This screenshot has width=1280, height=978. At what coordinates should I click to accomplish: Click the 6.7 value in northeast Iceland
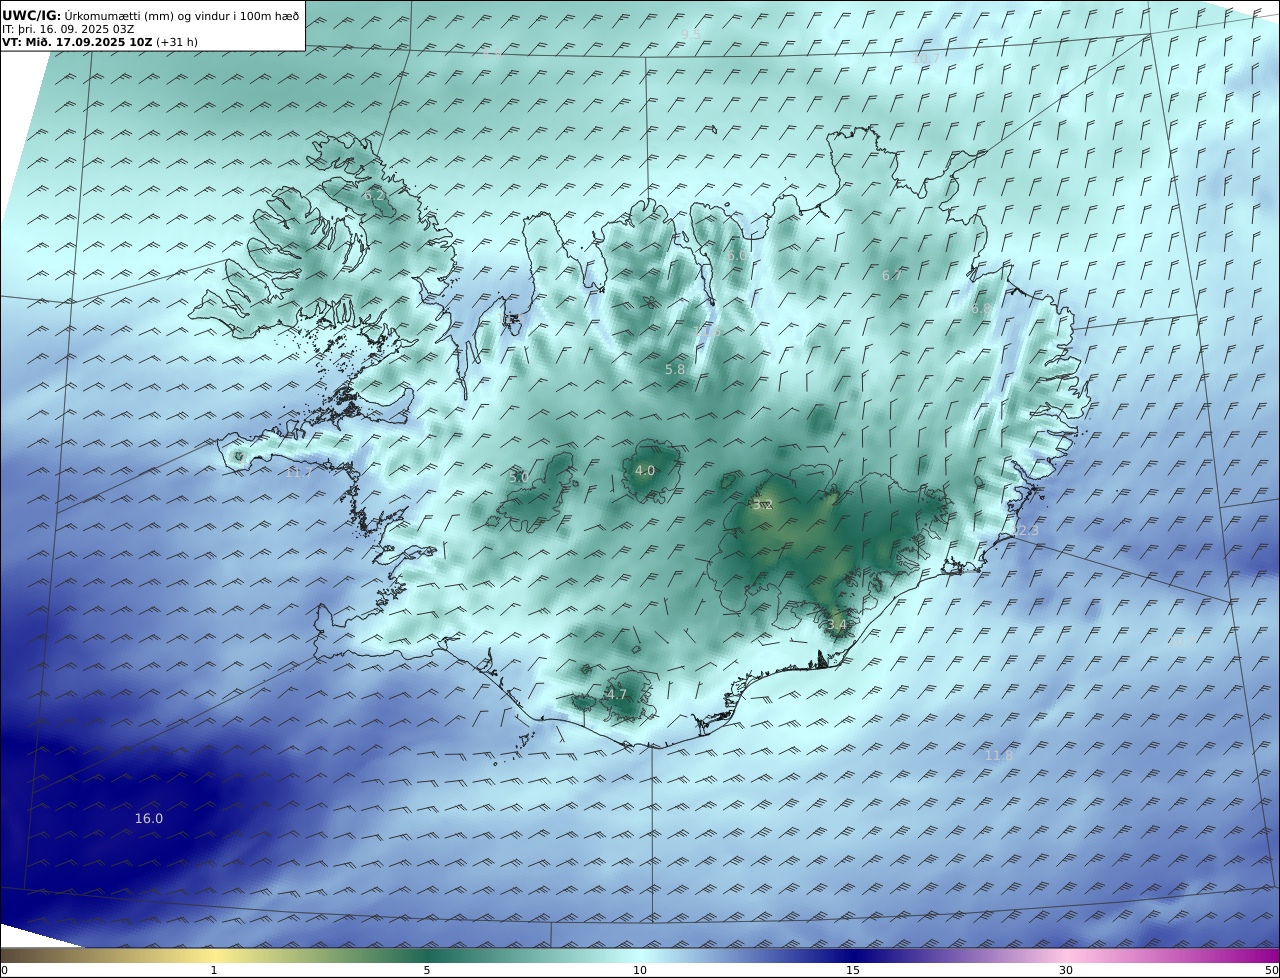(891, 275)
